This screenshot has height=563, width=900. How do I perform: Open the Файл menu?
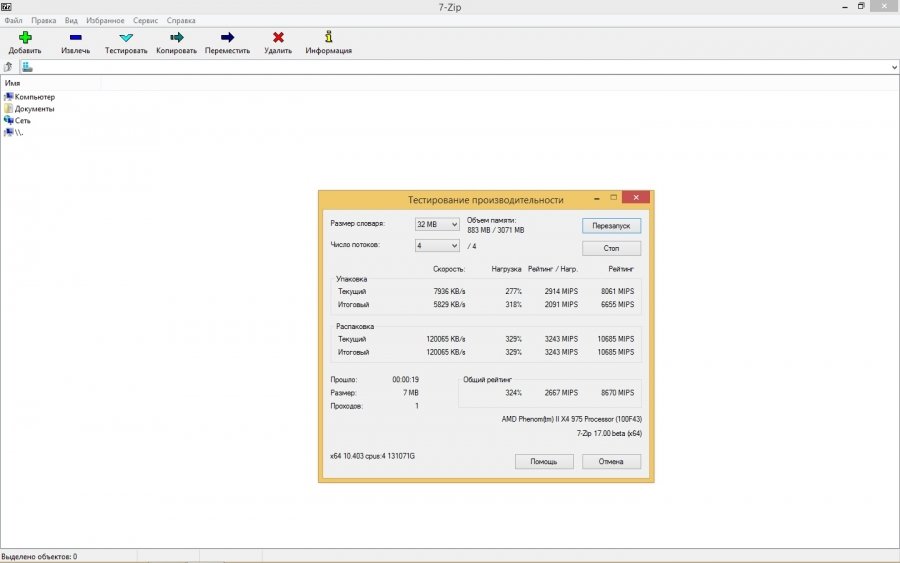click(13, 20)
